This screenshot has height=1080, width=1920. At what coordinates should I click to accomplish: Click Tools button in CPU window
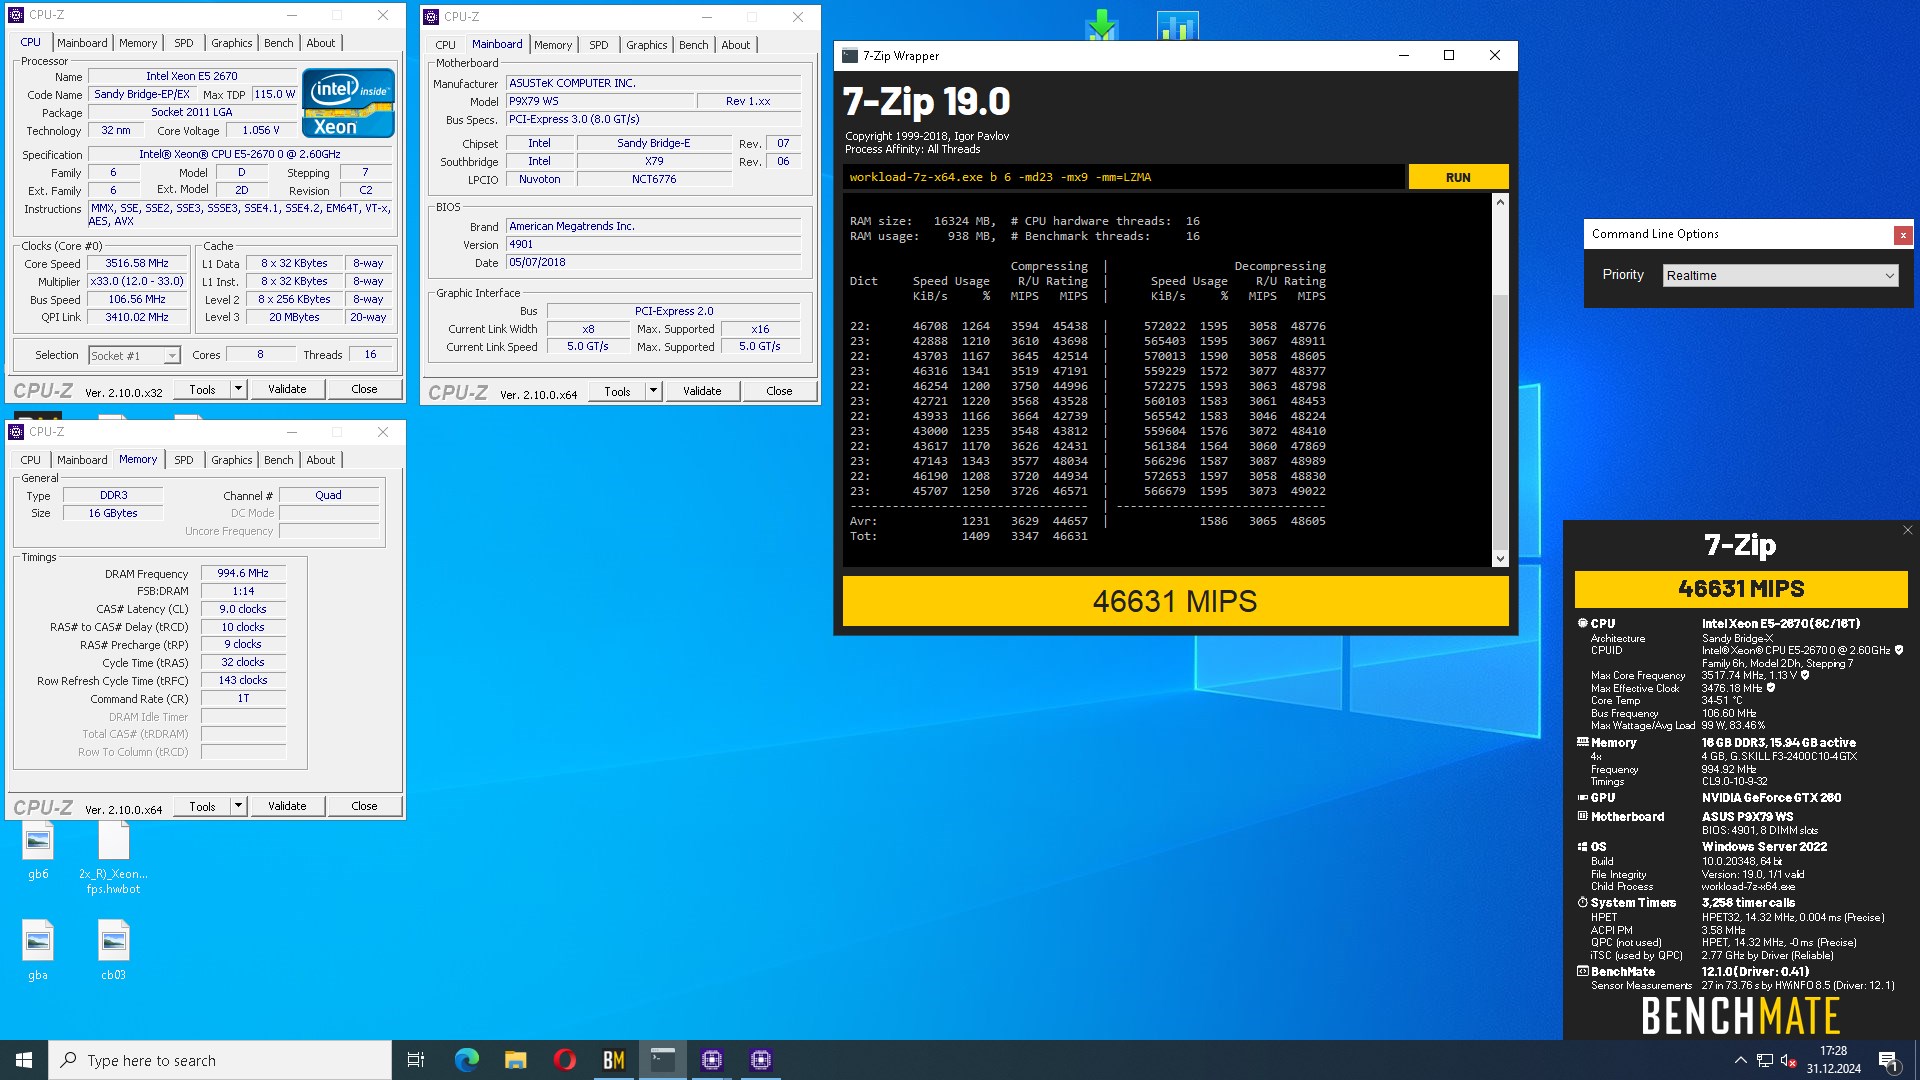(202, 389)
